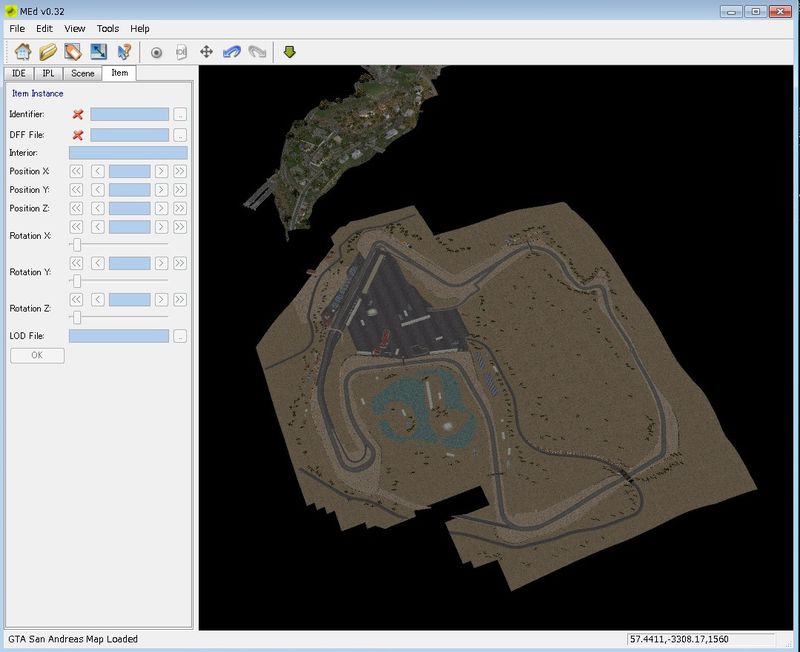Click the greyed-out document toolbar icon
Image resolution: width=800 pixels, height=652 pixels.
[x=181, y=52]
